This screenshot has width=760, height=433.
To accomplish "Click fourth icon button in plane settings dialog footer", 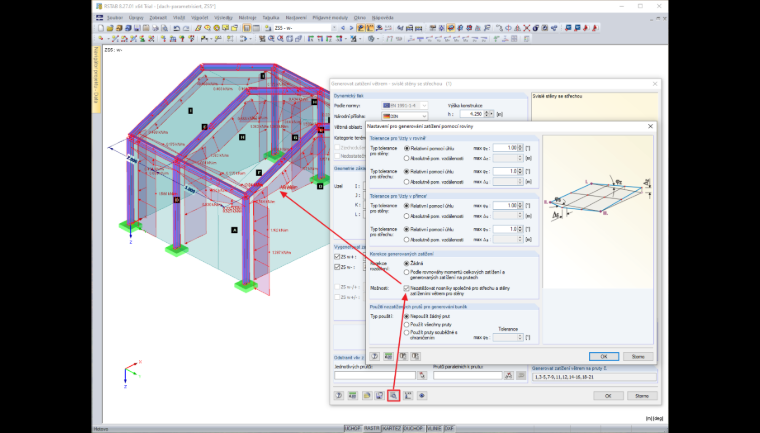I will coord(415,356).
